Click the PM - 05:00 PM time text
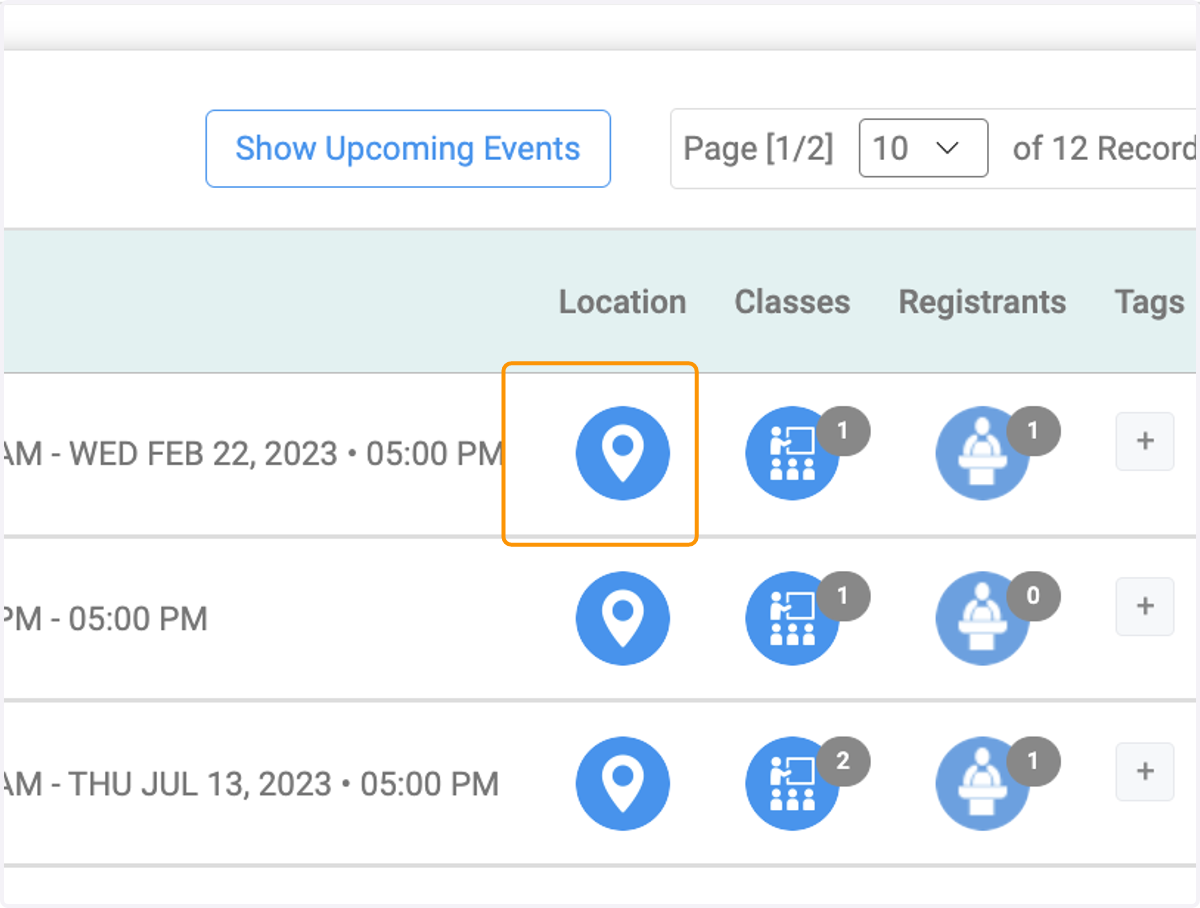This screenshot has width=1200, height=908. coord(103,619)
